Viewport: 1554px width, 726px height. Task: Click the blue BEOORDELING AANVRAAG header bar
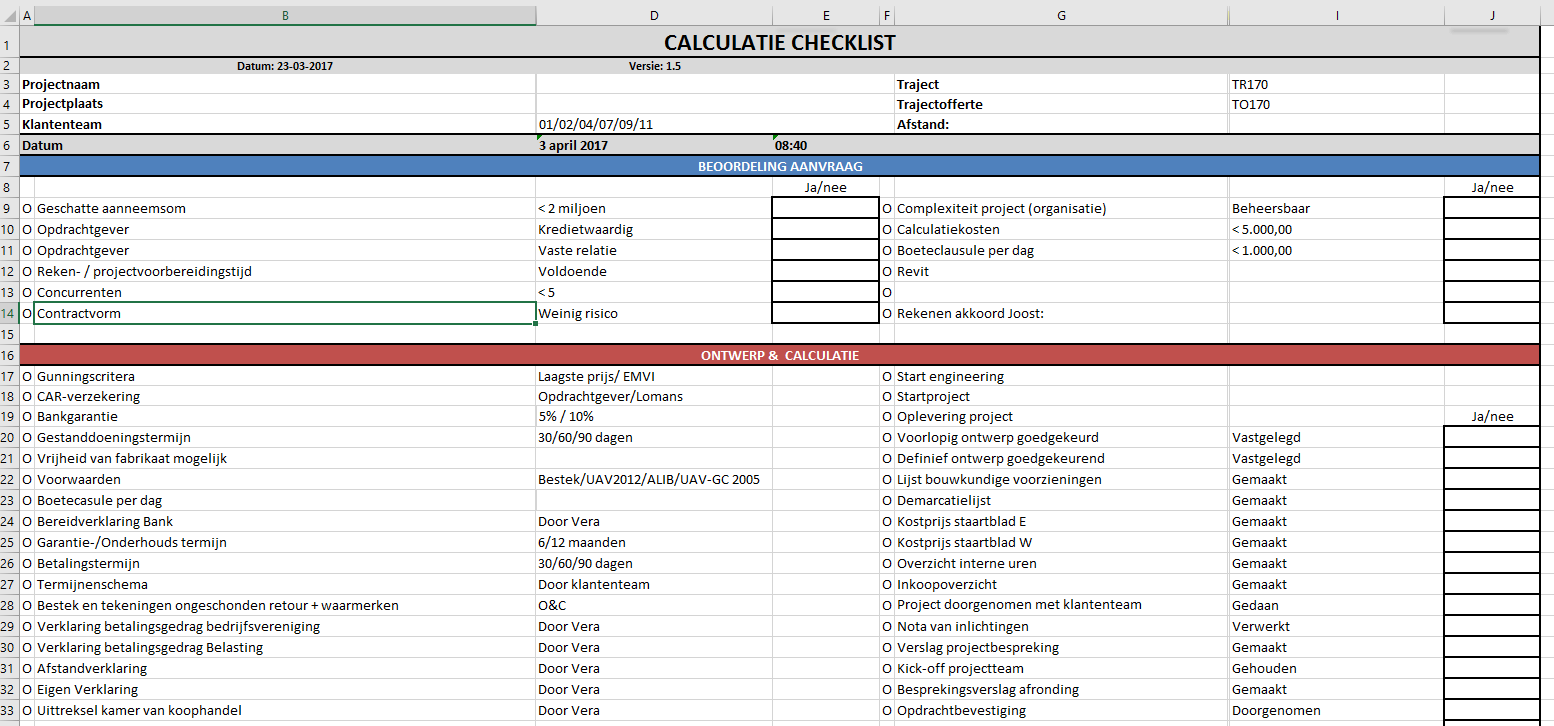point(779,166)
